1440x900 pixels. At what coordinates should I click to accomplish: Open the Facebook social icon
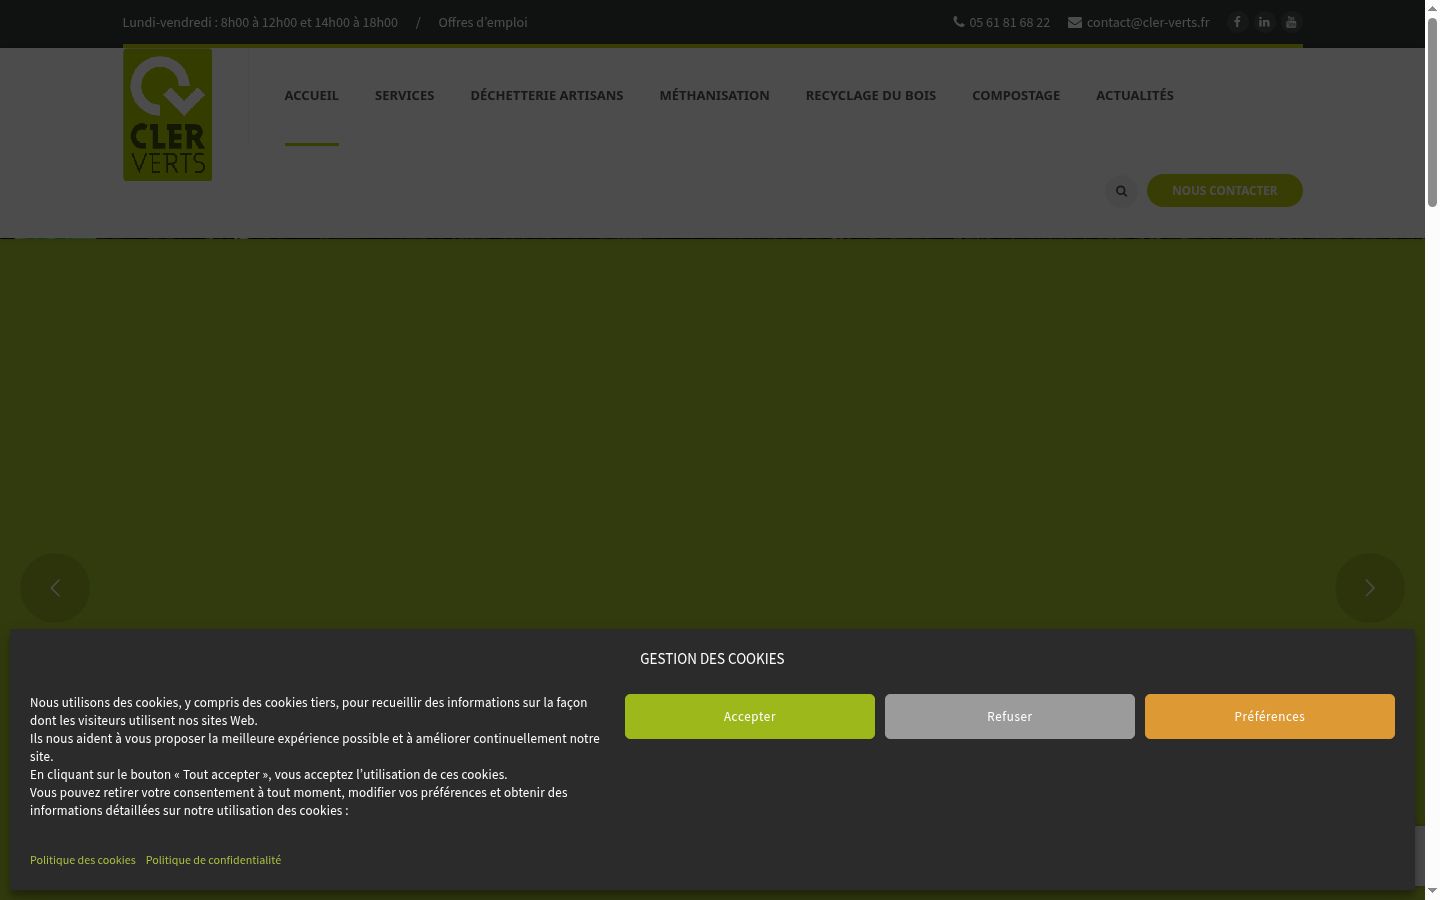coord(1237,22)
